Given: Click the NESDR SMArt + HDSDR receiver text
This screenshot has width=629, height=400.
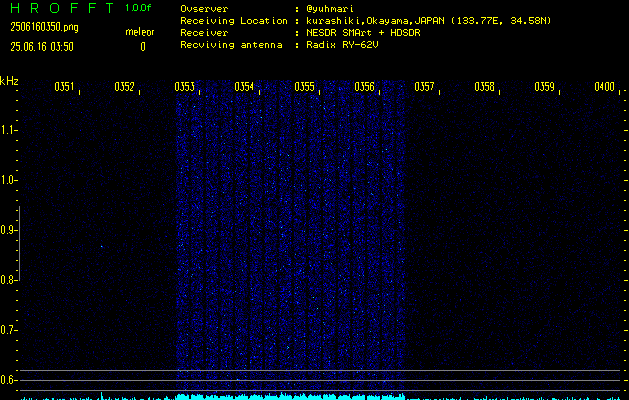Looking at the screenshot, I should pyautogui.click(x=363, y=33).
